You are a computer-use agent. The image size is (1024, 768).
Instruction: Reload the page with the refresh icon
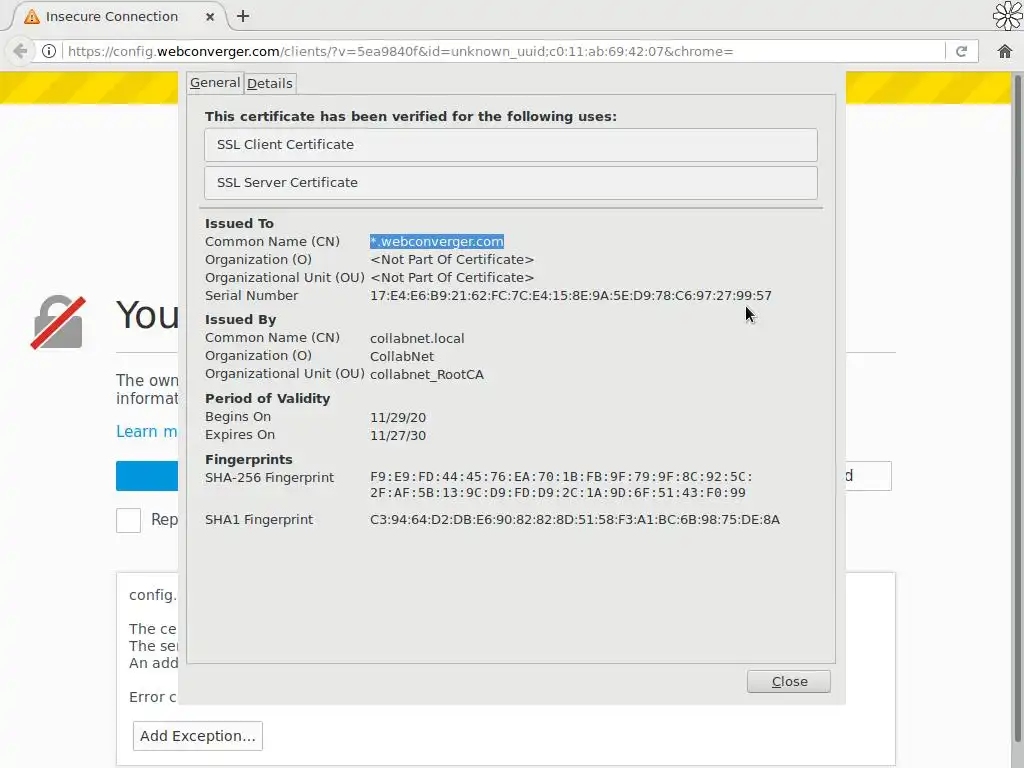click(x=961, y=52)
